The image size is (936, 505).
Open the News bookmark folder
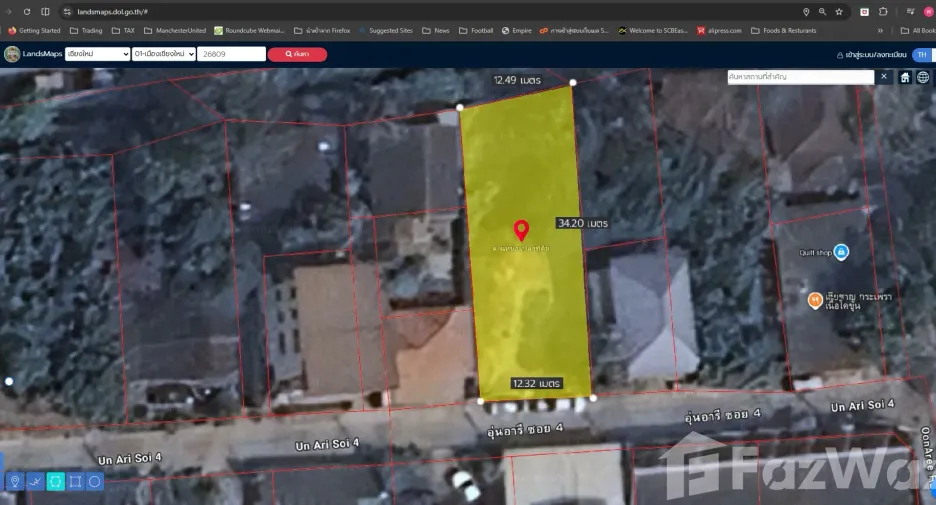coord(436,30)
